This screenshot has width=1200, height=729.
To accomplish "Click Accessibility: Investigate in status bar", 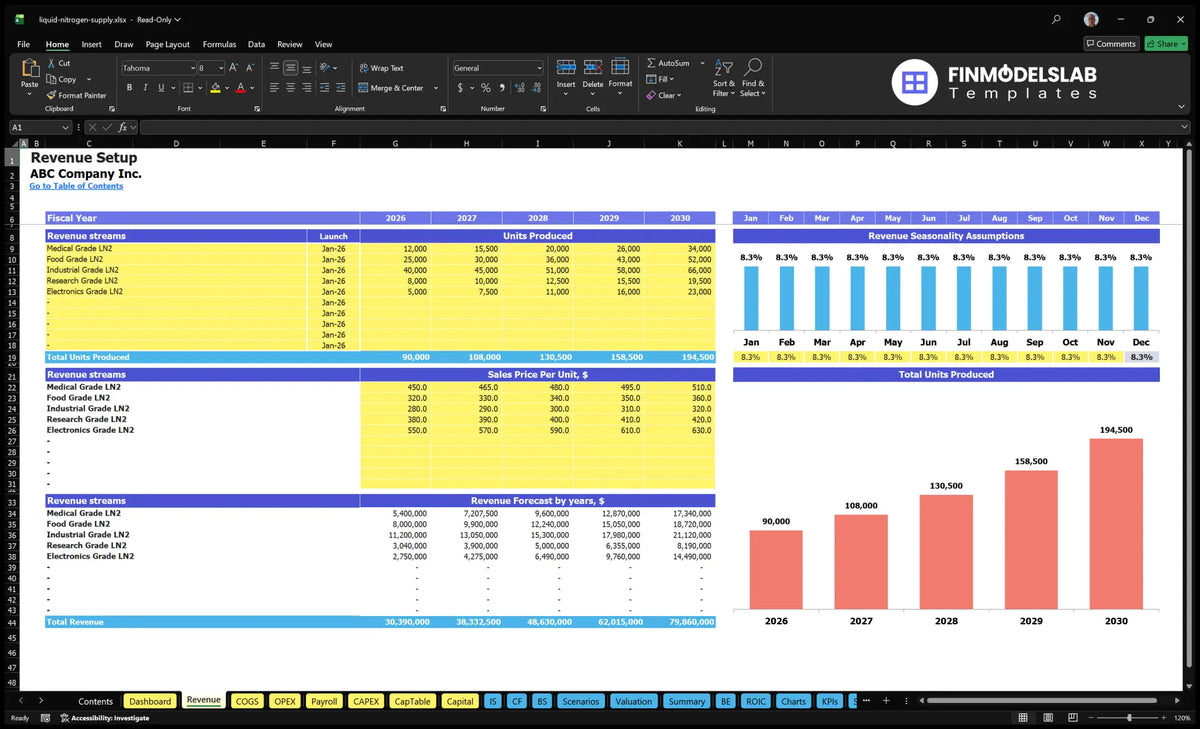I will pos(104,718).
